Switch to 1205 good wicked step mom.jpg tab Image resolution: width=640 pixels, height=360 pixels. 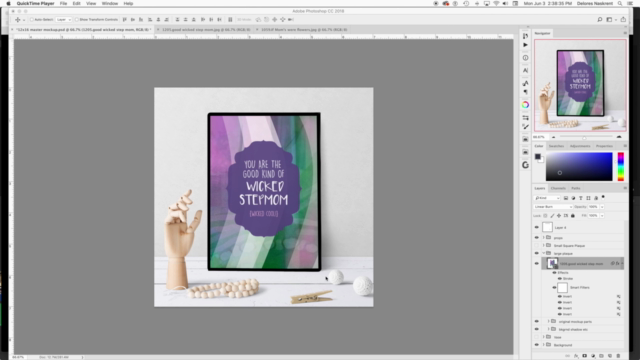(x=206, y=30)
